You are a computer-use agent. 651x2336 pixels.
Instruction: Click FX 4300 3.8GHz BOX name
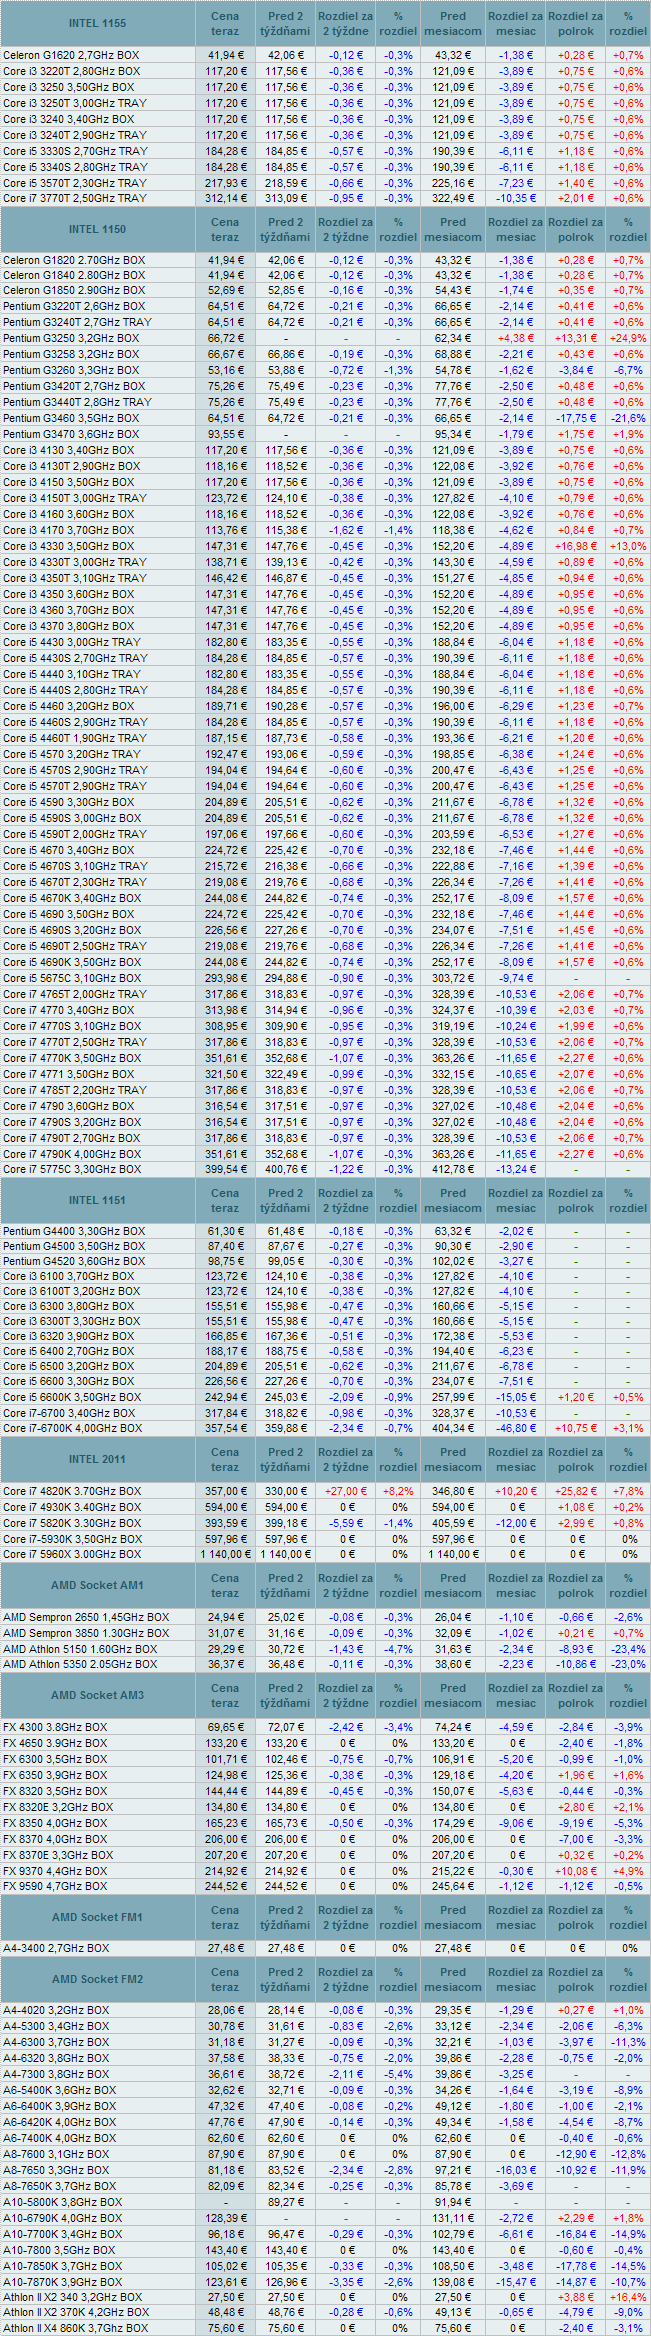55,1727
